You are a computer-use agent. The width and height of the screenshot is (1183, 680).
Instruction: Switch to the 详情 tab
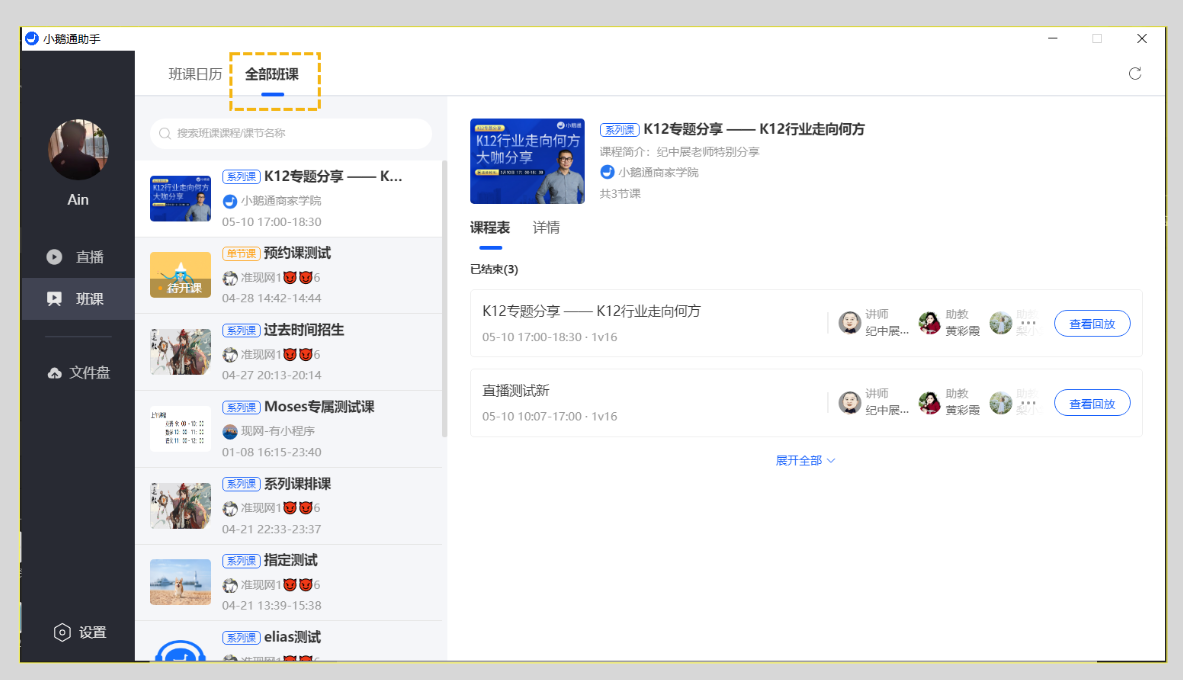pos(546,228)
